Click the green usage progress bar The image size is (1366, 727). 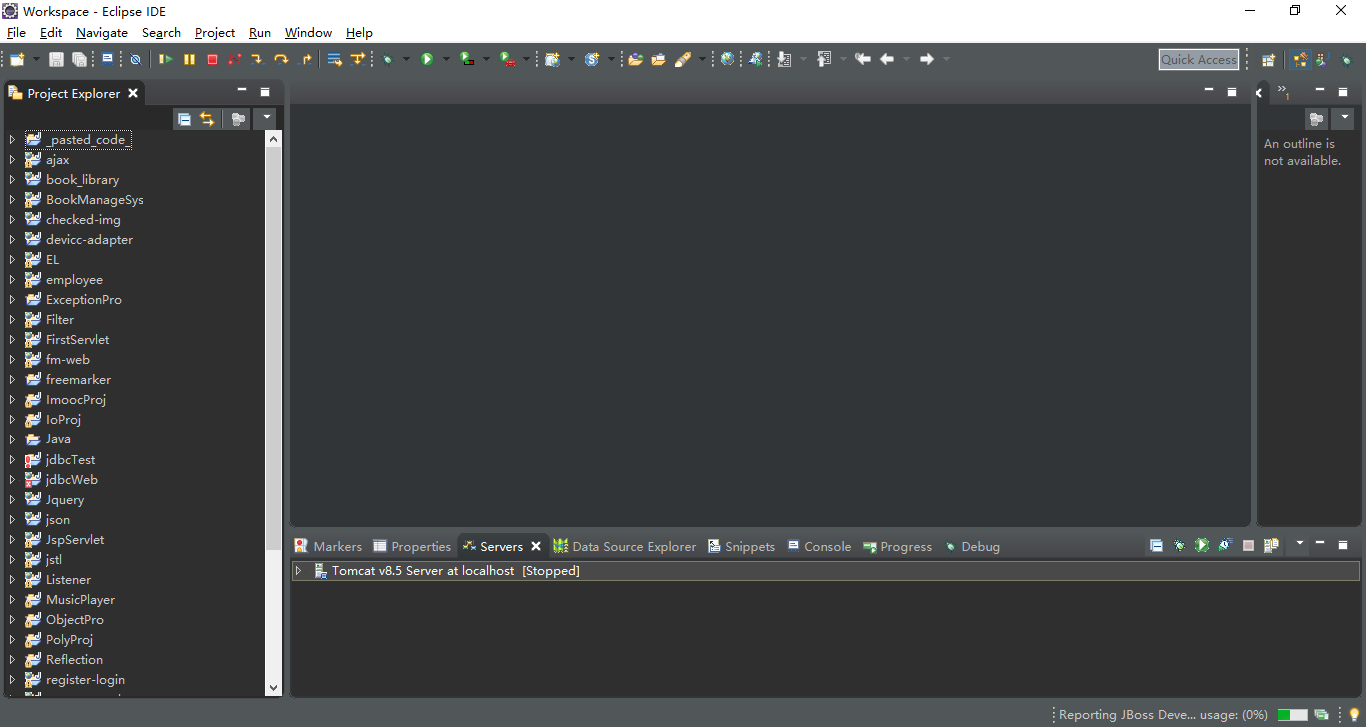tap(1292, 715)
